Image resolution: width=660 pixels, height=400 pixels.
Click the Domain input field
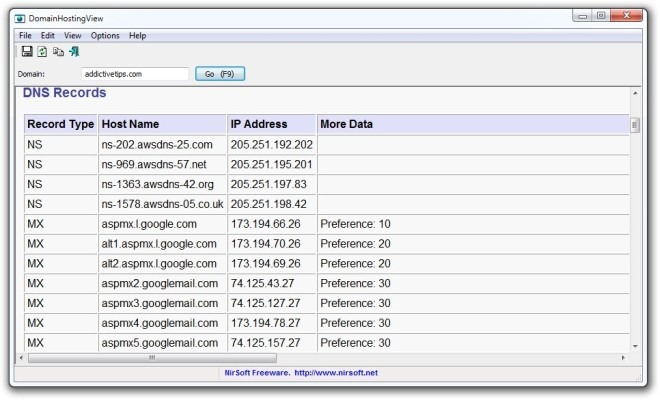tap(135, 74)
